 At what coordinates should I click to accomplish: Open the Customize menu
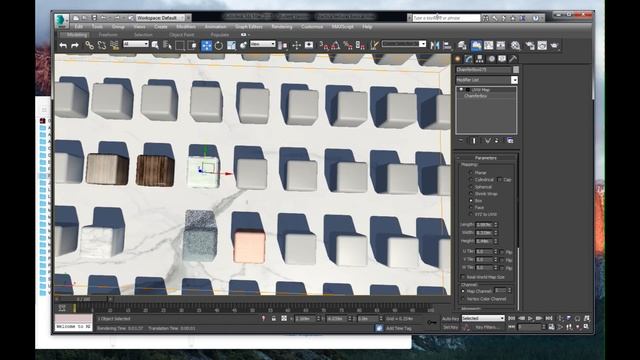pos(312,27)
